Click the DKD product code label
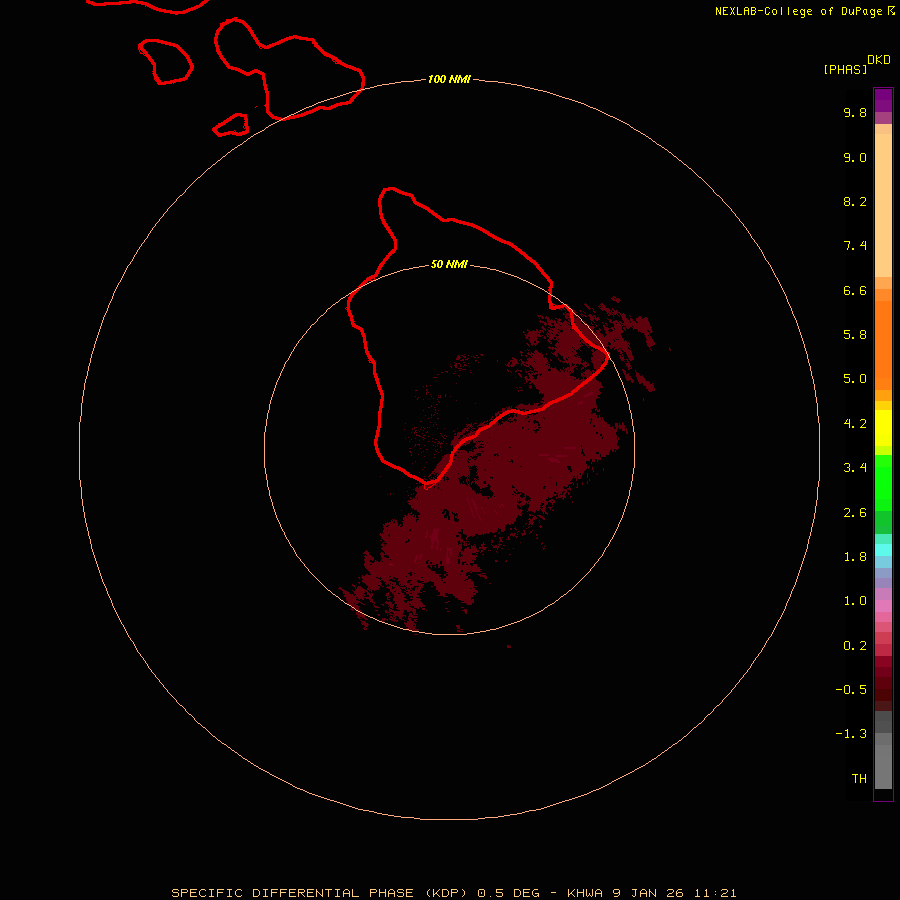This screenshot has width=900, height=900. coord(878,60)
